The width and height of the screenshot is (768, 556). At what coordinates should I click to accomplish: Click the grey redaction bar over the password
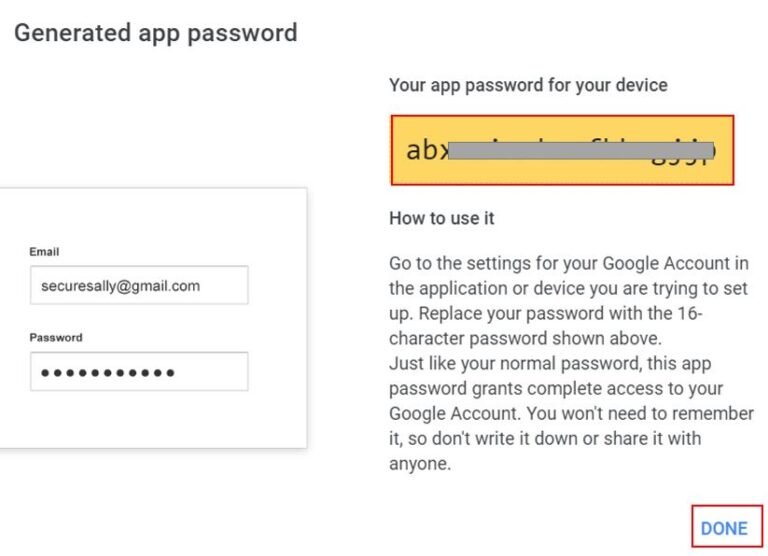580,151
